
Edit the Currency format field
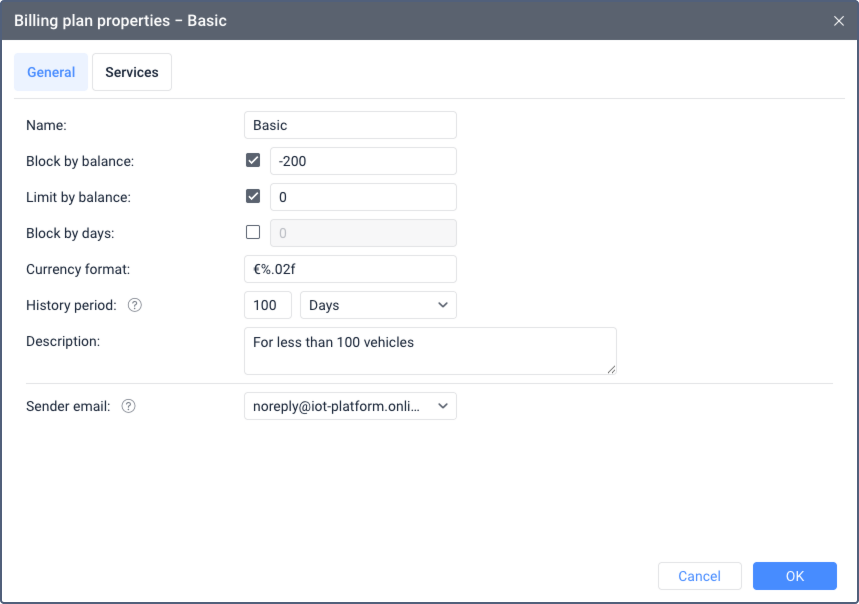(350, 269)
